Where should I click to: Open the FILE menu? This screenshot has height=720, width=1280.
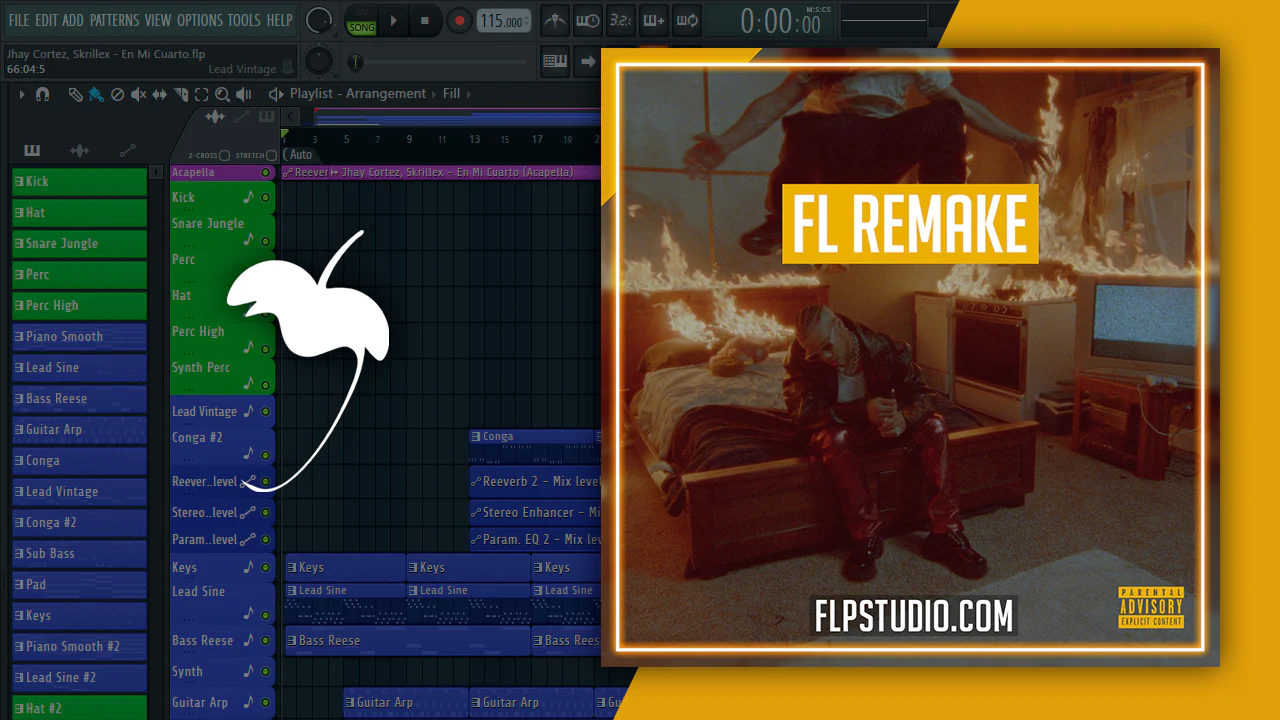pos(19,20)
